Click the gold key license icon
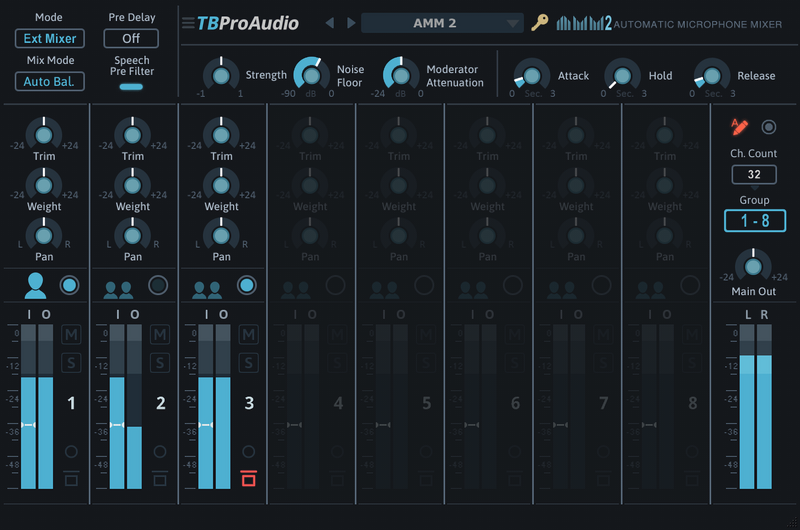The image size is (800, 530). pyautogui.click(x=539, y=23)
